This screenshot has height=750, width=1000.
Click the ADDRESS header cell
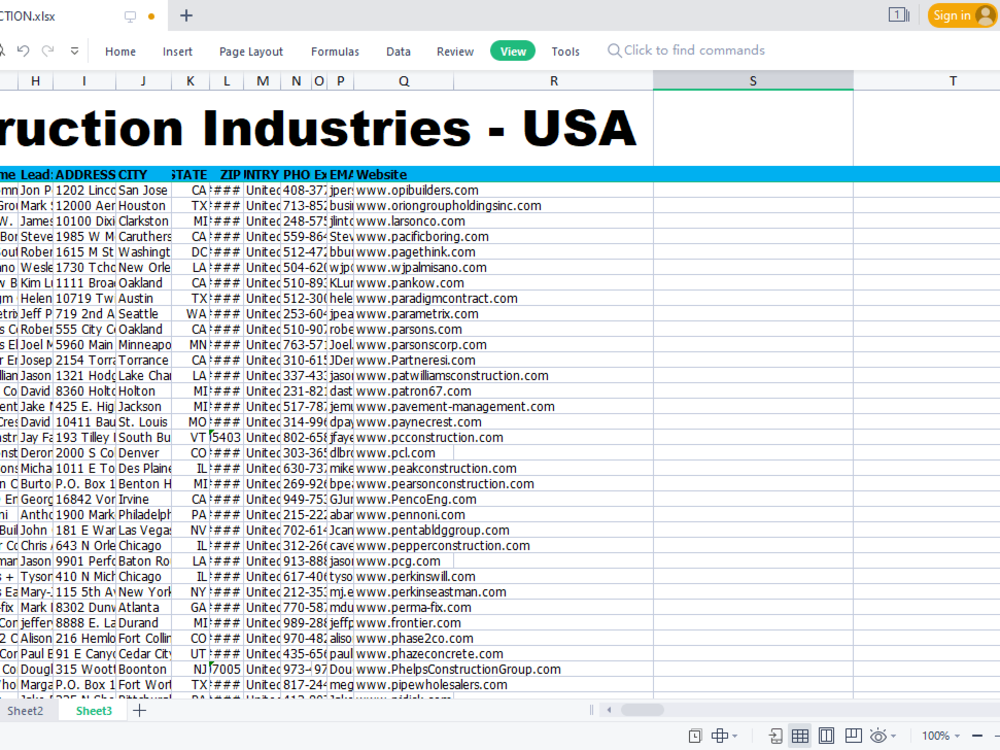(85, 175)
